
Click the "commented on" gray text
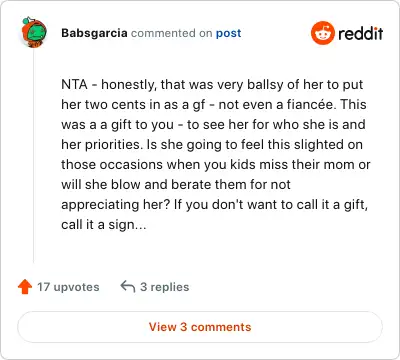(x=172, y=33)
